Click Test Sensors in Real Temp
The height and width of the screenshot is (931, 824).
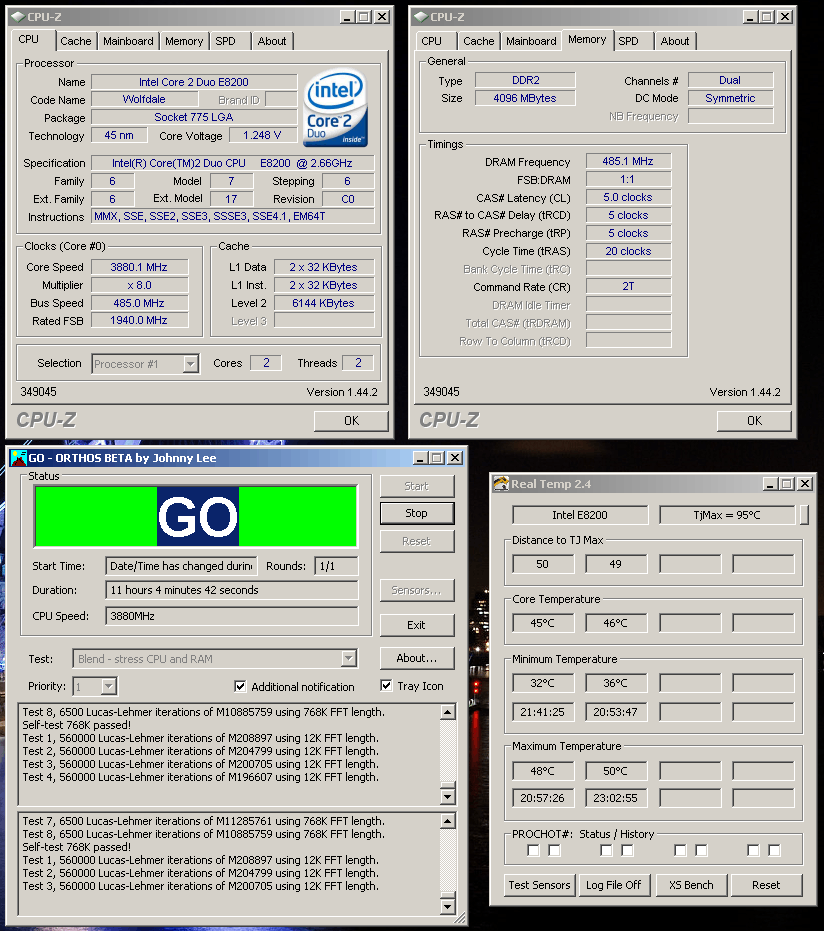539,885
